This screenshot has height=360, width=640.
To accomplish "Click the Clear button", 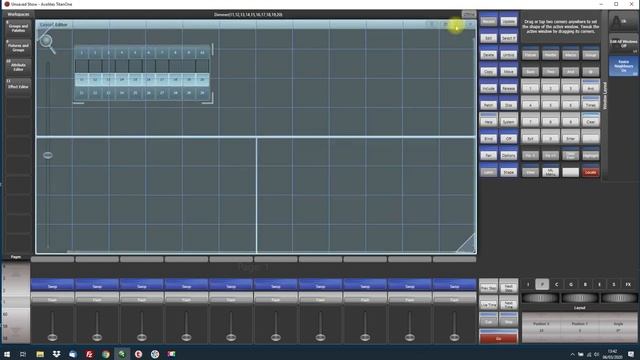I will [590, 121].
